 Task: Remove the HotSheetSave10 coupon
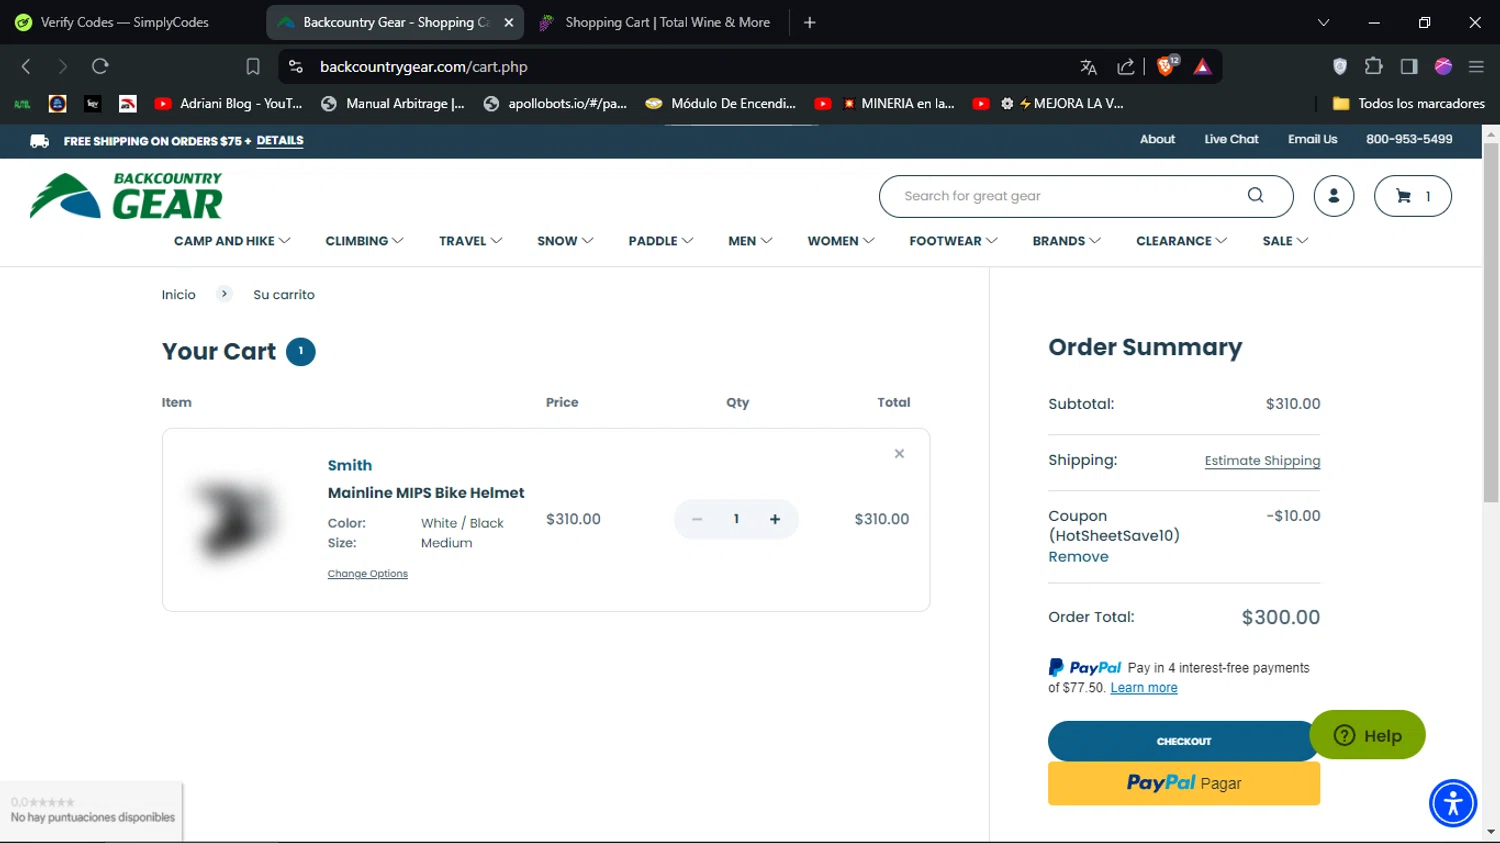(x=1078, y=557)
